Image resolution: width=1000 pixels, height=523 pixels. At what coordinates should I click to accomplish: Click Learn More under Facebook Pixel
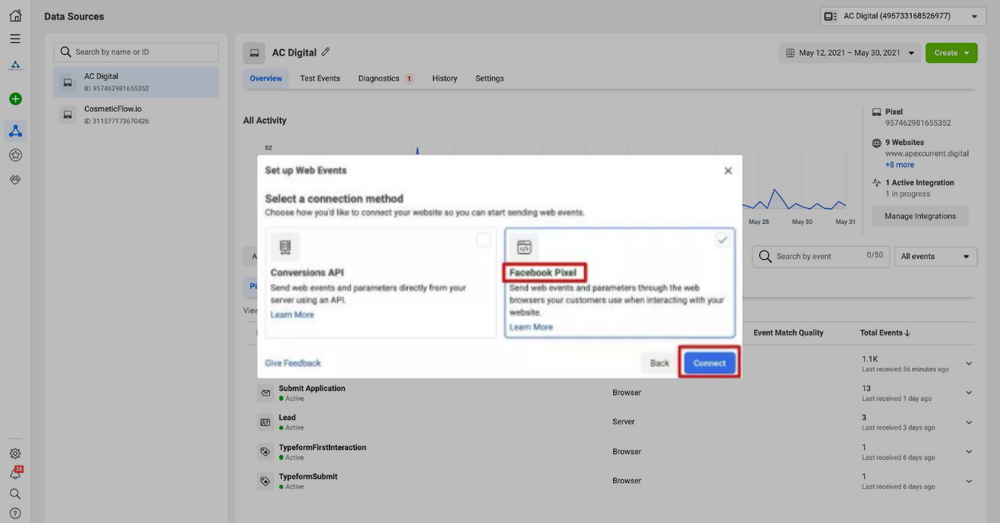coord(531,327)
